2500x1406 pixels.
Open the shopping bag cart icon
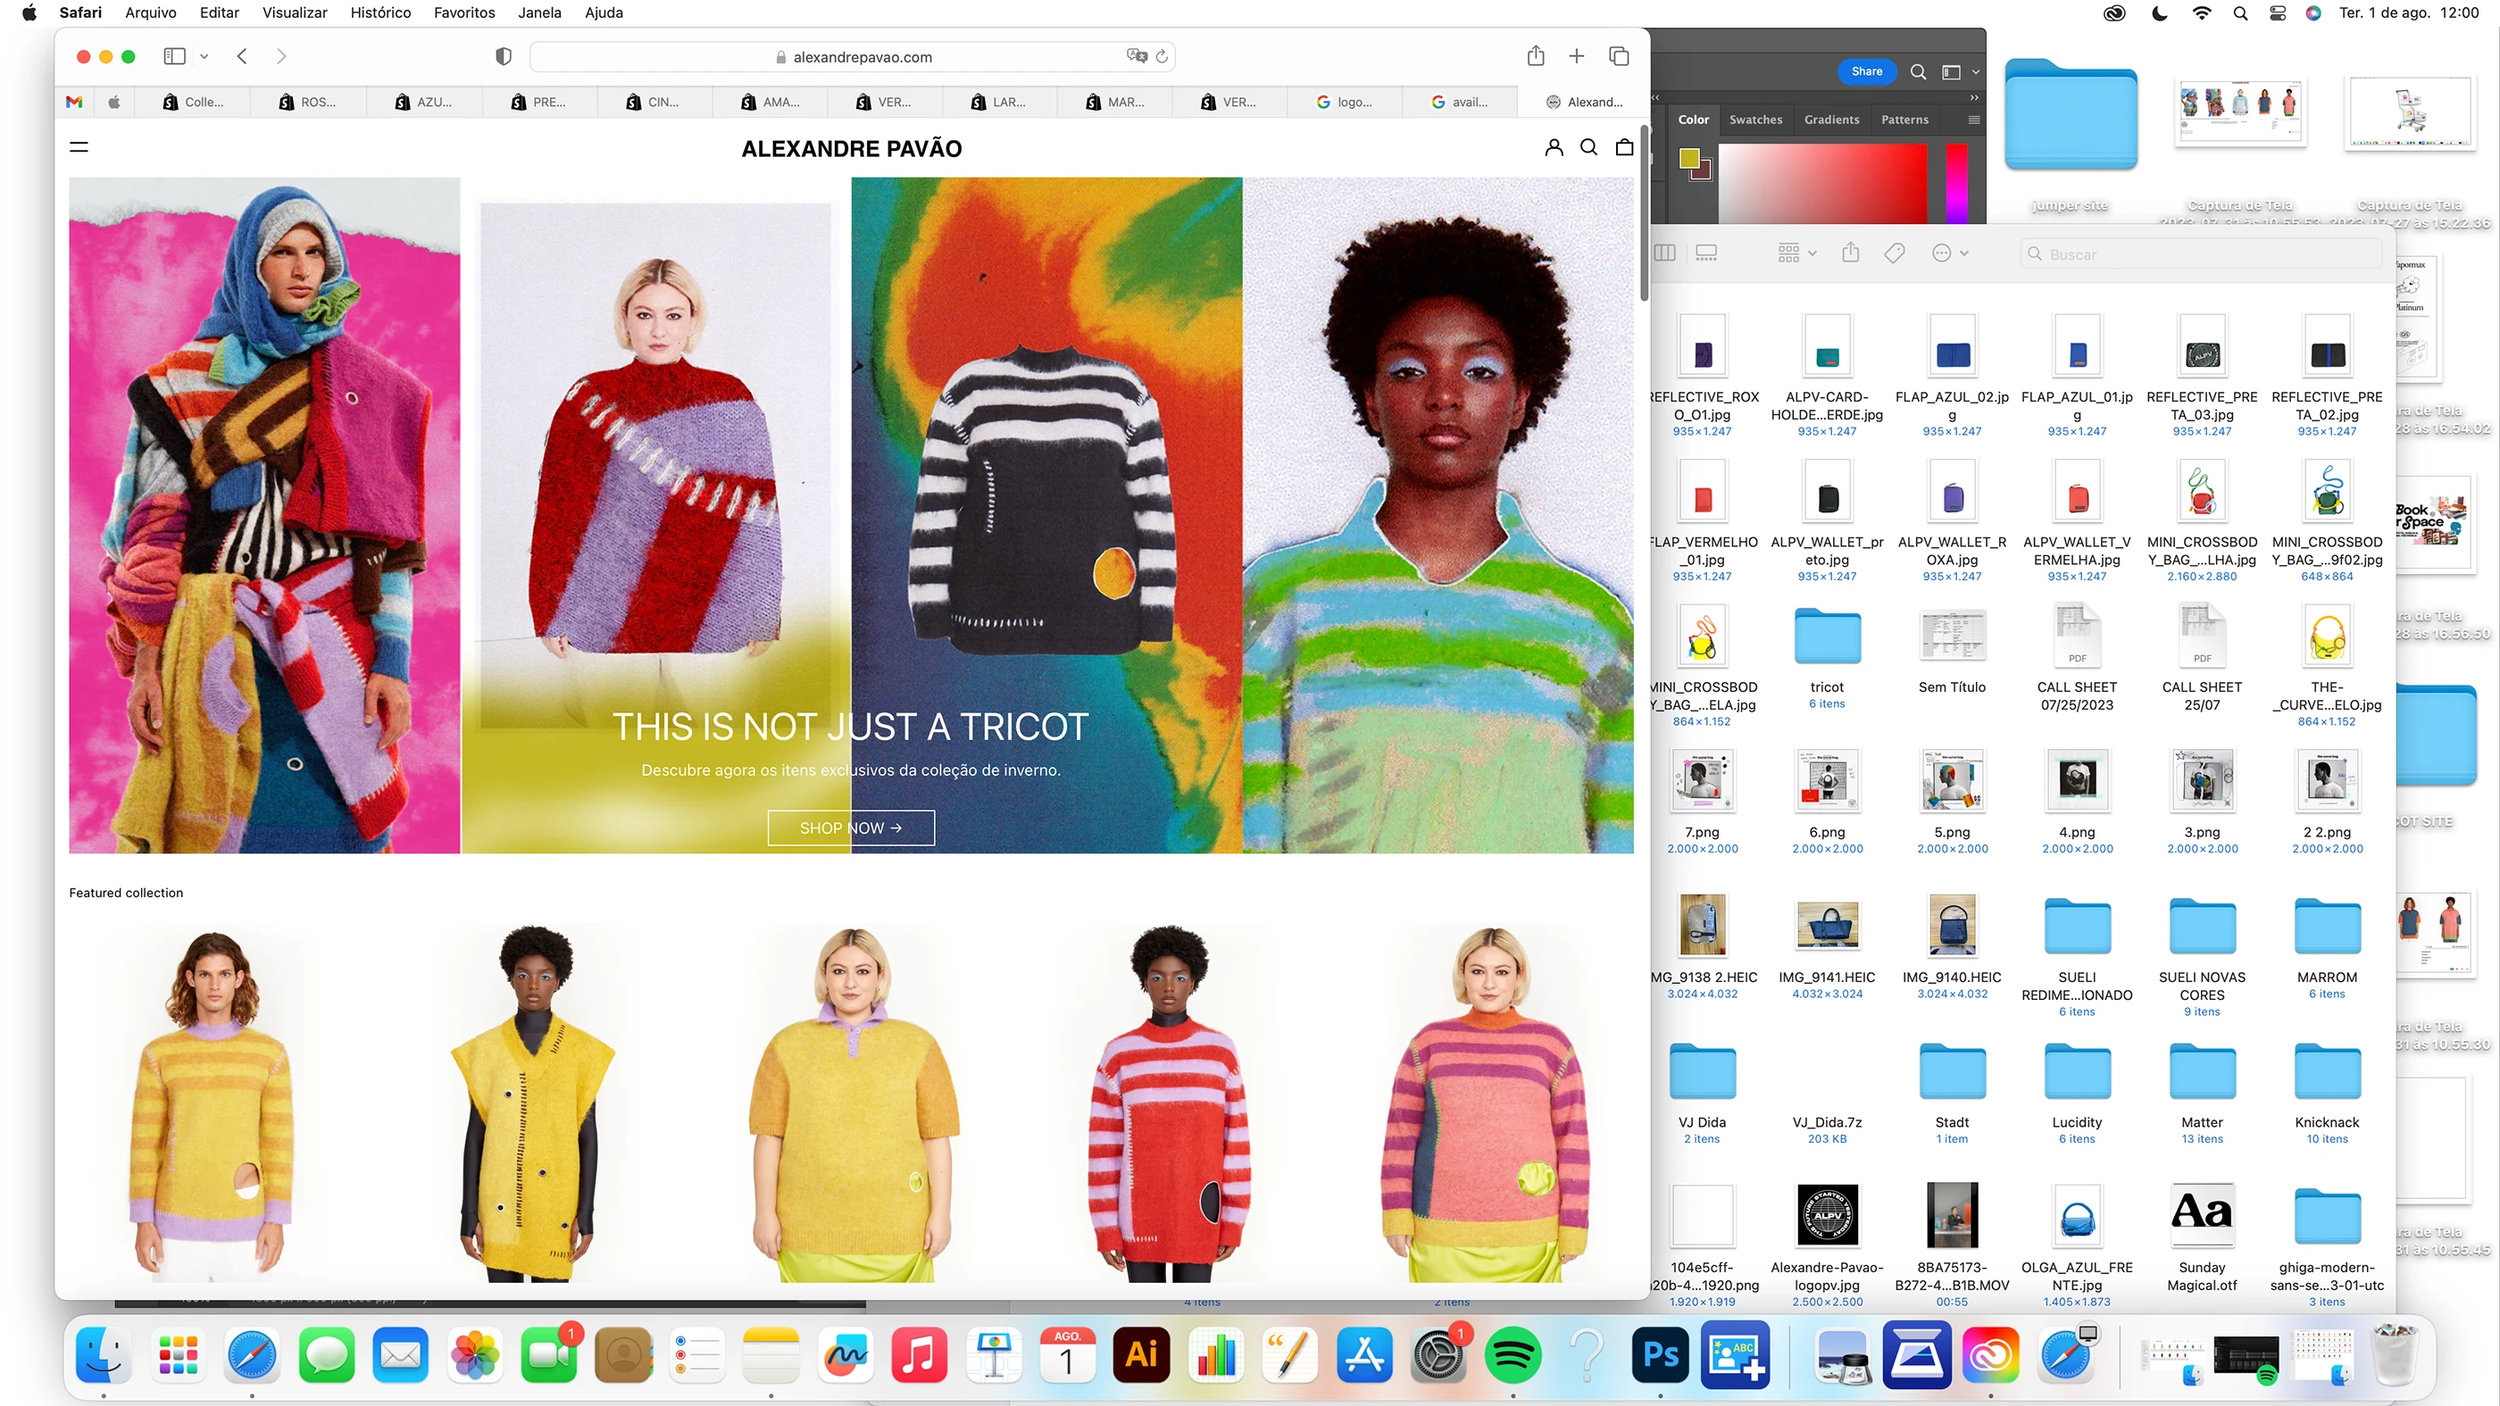[x=1625, y=148]
